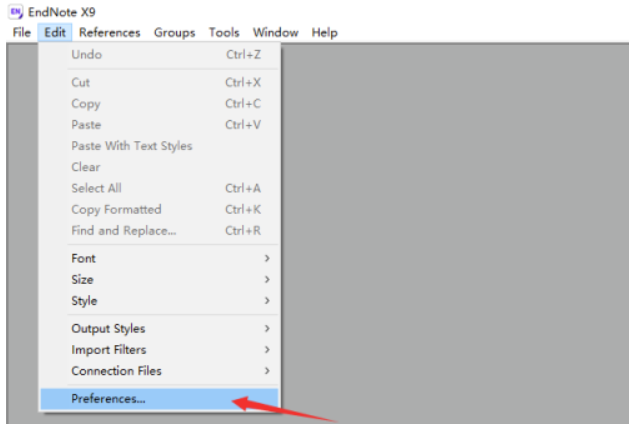This screenshot has width=629, height=425.
Task: Open Preferences from Edit menu
Action: (x=159, y=399)
